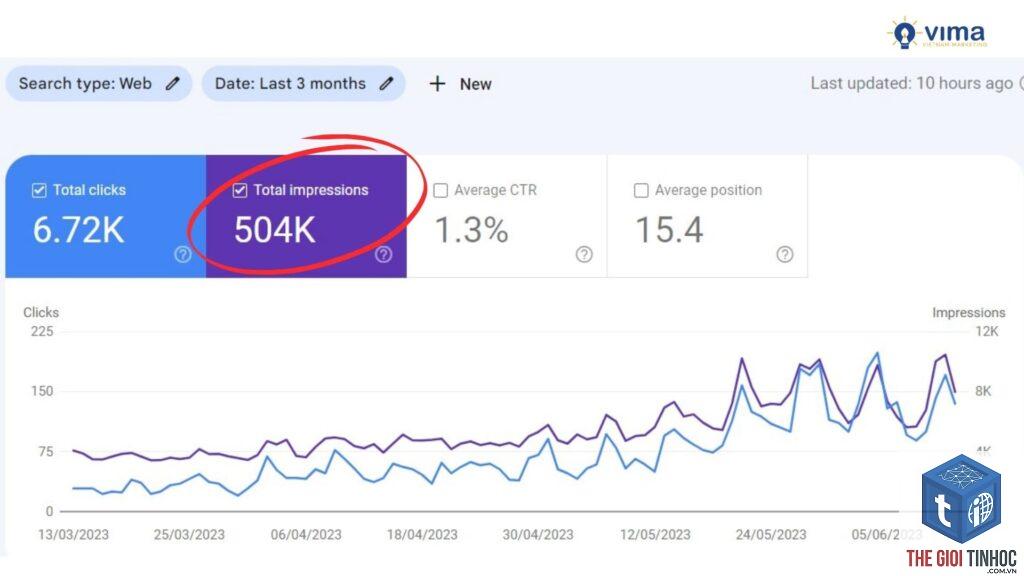Viewport: 1024px width, 576px height.
Task: Edit the Date: Last 3 months pencil
Action: [x=387, y=84]
